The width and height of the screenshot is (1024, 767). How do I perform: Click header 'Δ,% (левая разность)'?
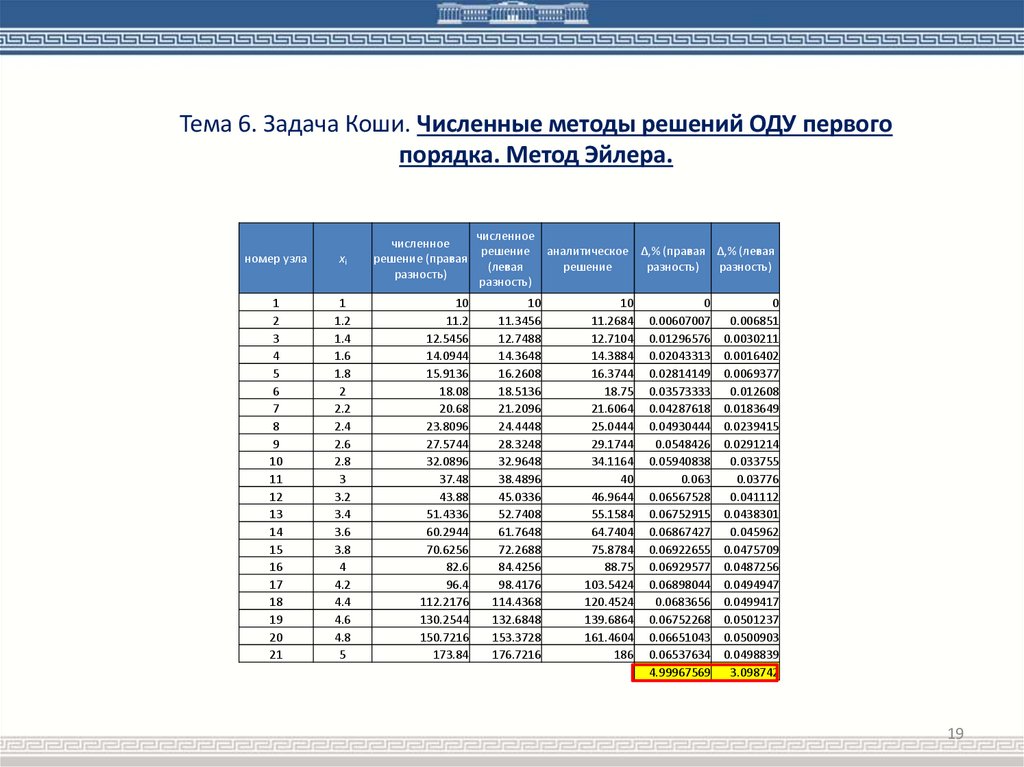coord(745,258)
